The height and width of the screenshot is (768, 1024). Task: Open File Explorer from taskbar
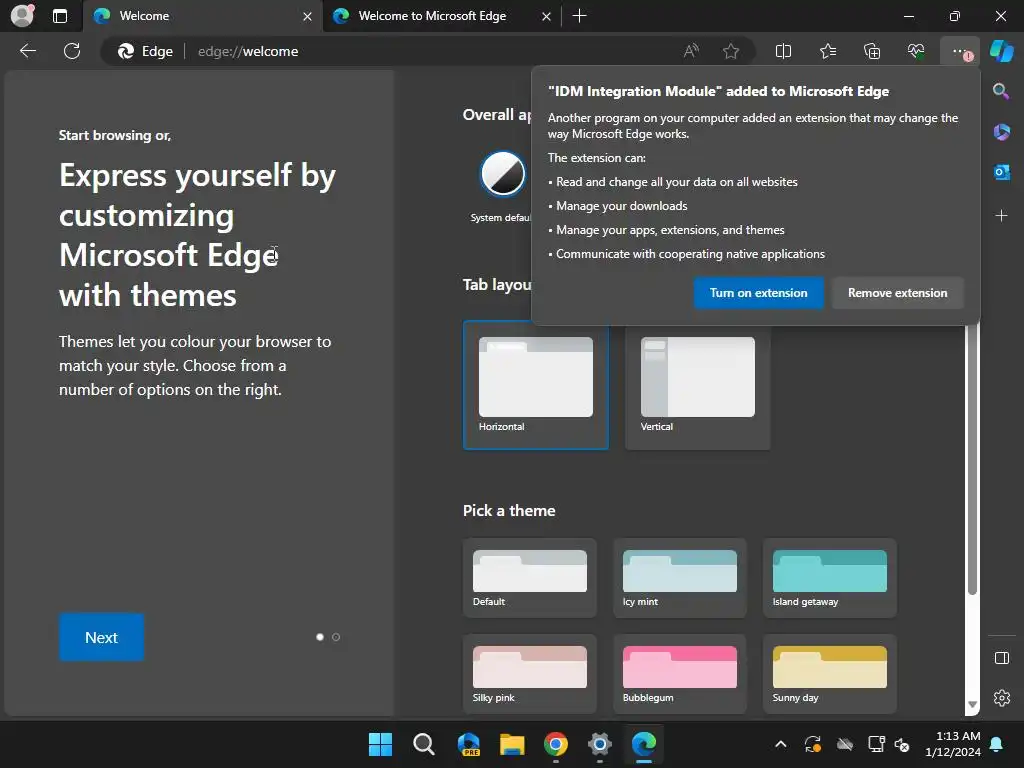coord(512,744)
